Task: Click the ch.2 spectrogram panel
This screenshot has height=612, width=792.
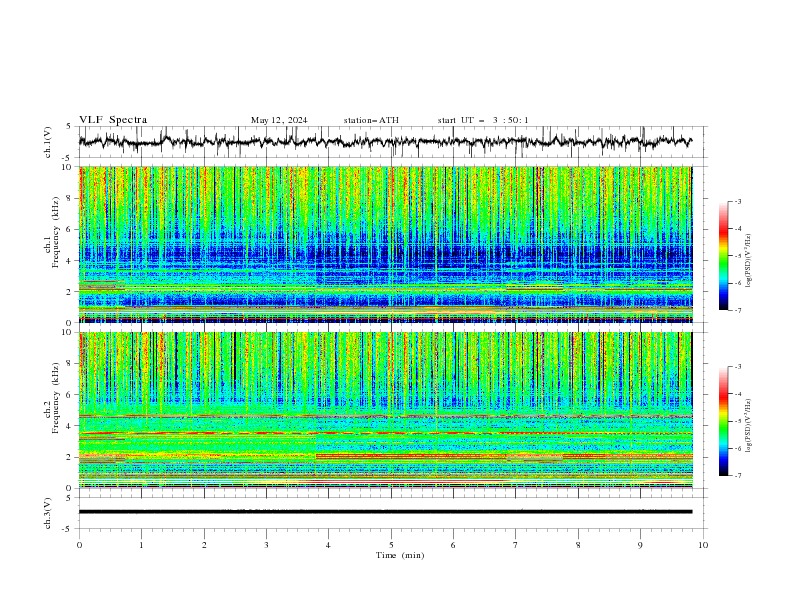Action: pyautogui.click(x=385, y=410)
